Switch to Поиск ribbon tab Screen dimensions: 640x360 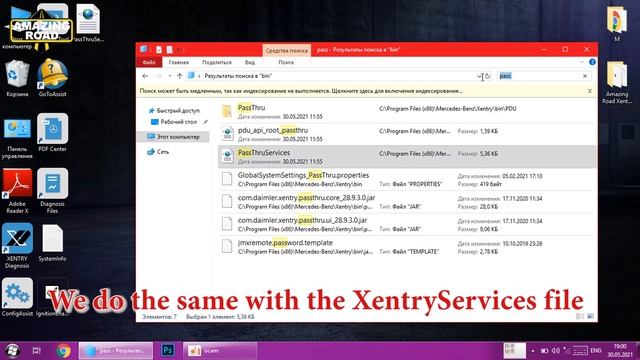click(286, 62)
